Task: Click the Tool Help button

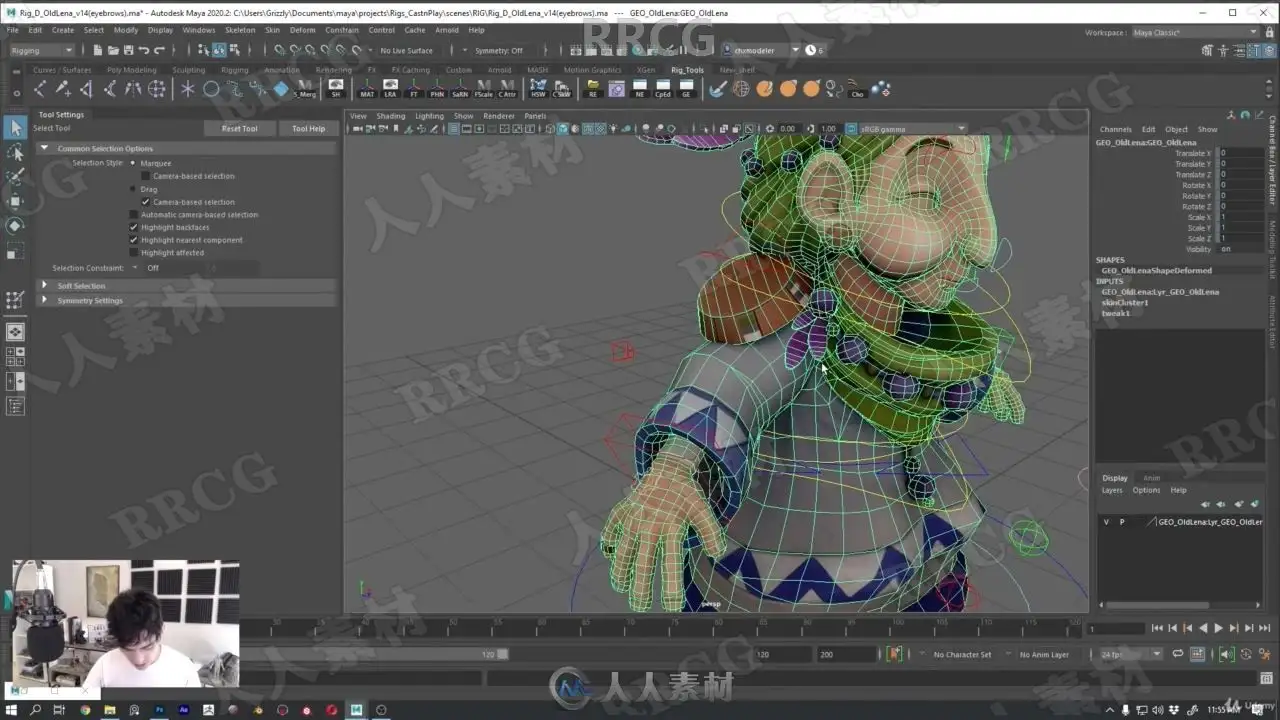Action: (x=308, y=129)
